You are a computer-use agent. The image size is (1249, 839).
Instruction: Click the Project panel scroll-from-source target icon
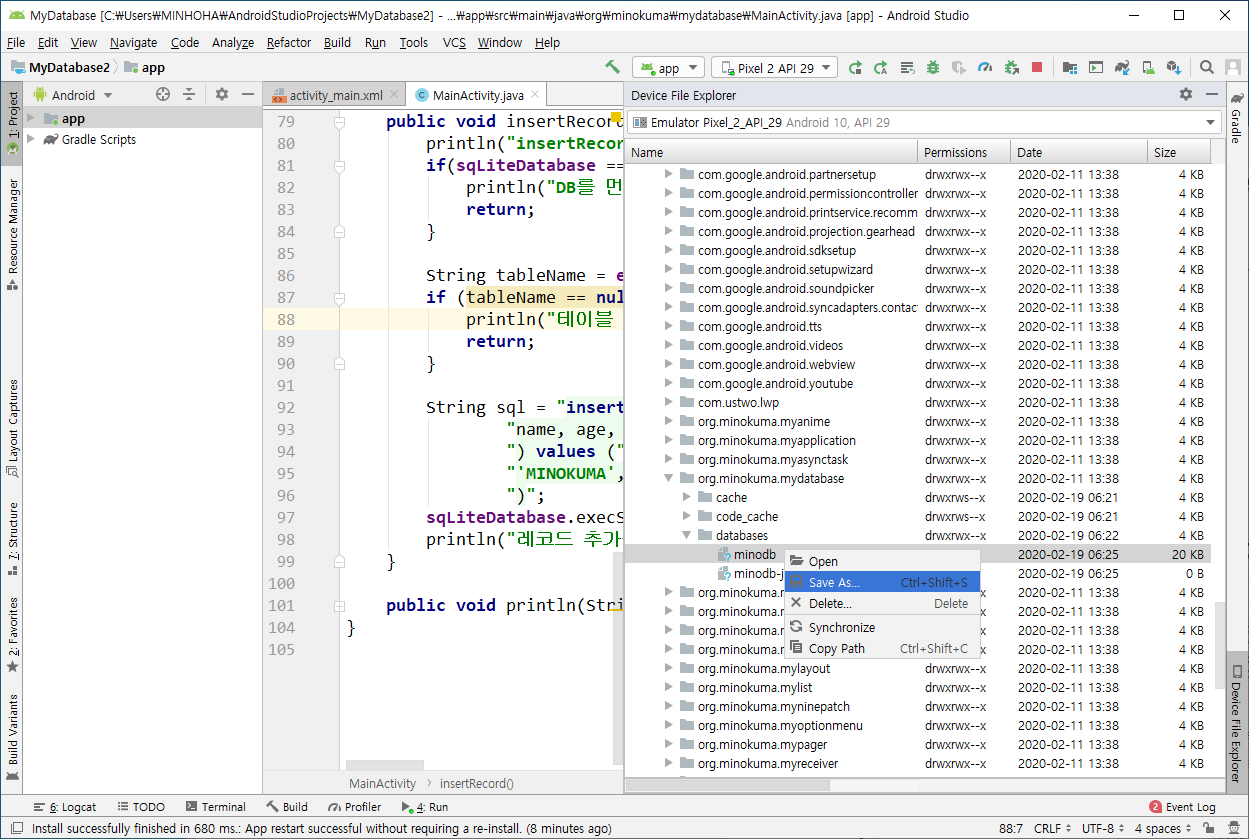(163, 94)
